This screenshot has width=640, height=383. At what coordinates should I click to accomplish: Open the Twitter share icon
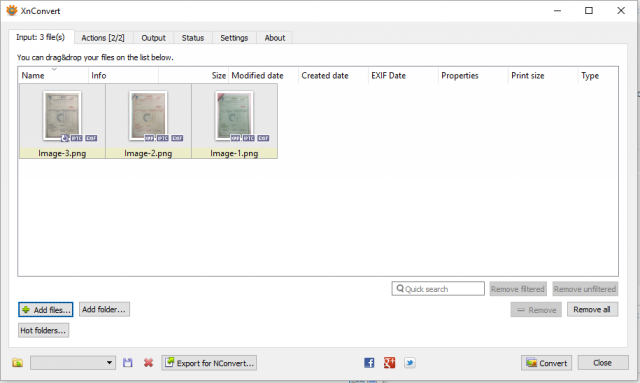[410, 363]
